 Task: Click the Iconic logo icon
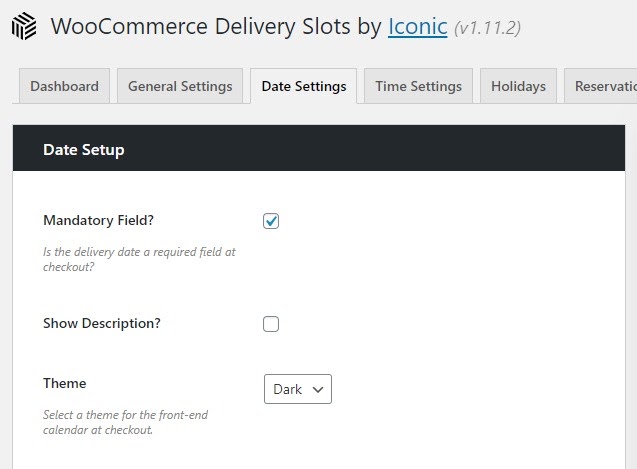point(24,26)
